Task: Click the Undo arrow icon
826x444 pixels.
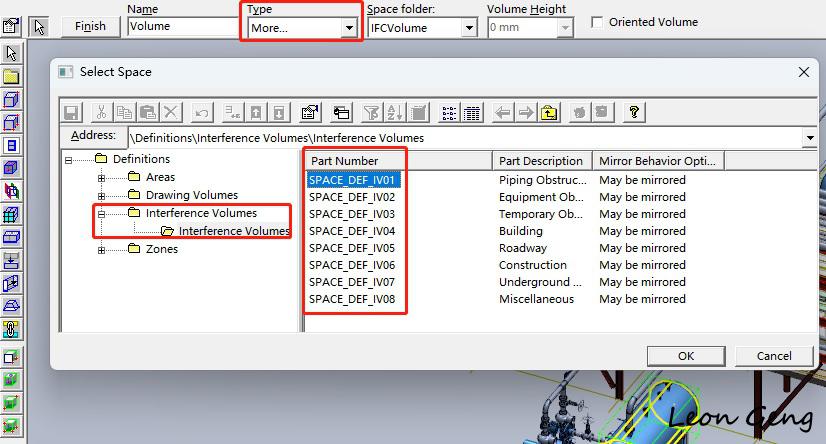Action: point(201,113)
